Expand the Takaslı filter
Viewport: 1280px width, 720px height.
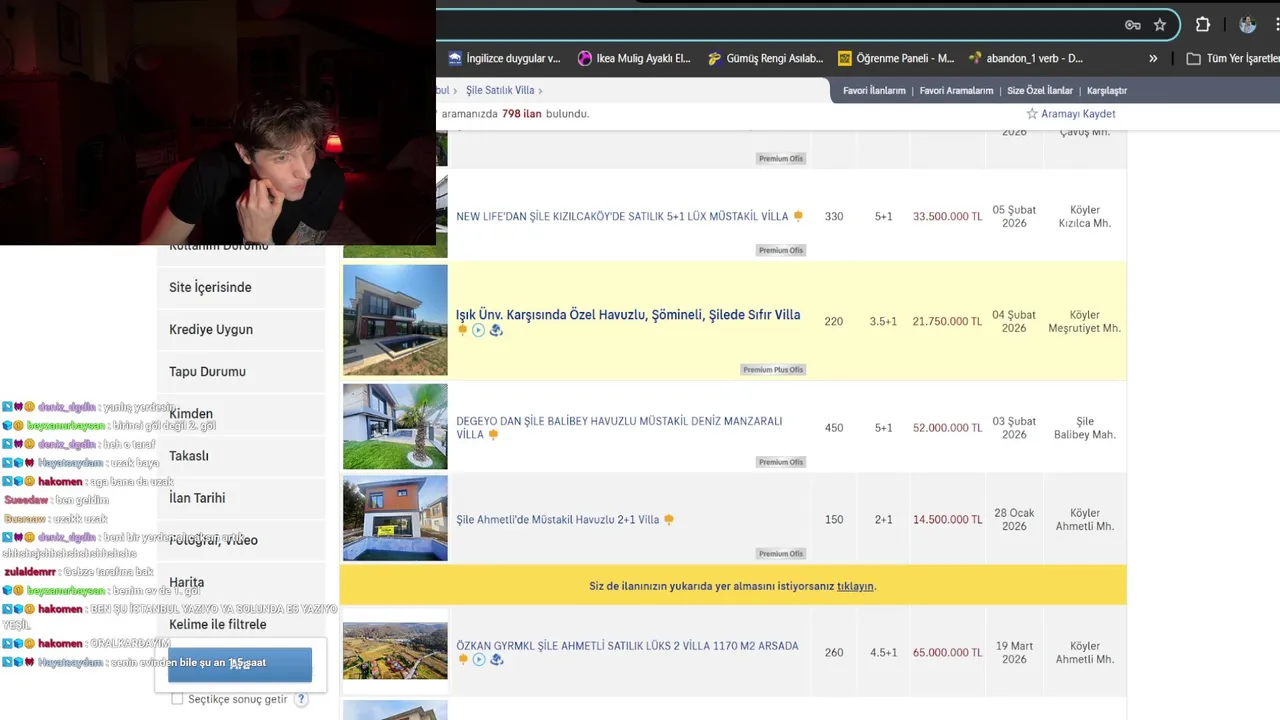pyautogui.click(x=241, y=455)
